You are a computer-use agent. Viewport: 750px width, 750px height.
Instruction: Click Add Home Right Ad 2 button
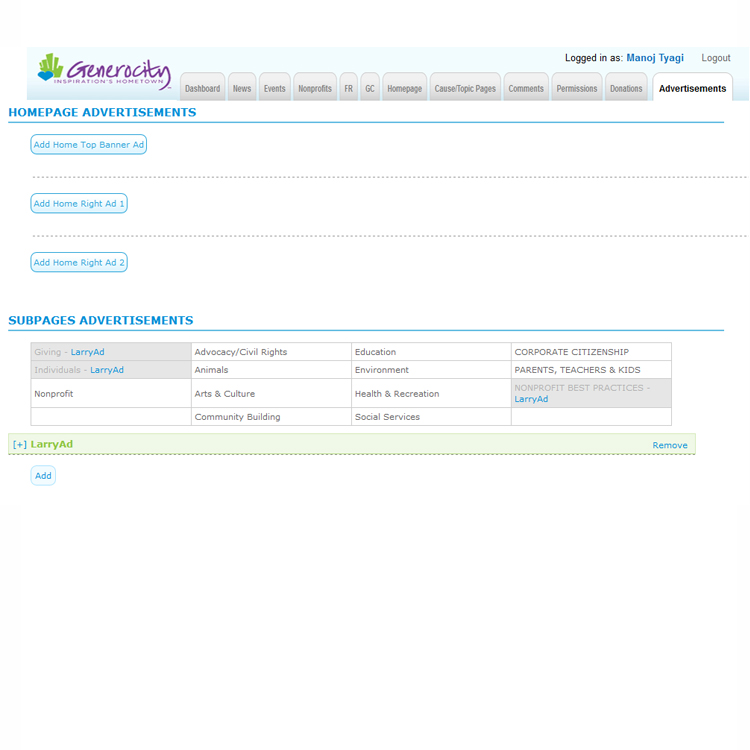click(79, 262)
